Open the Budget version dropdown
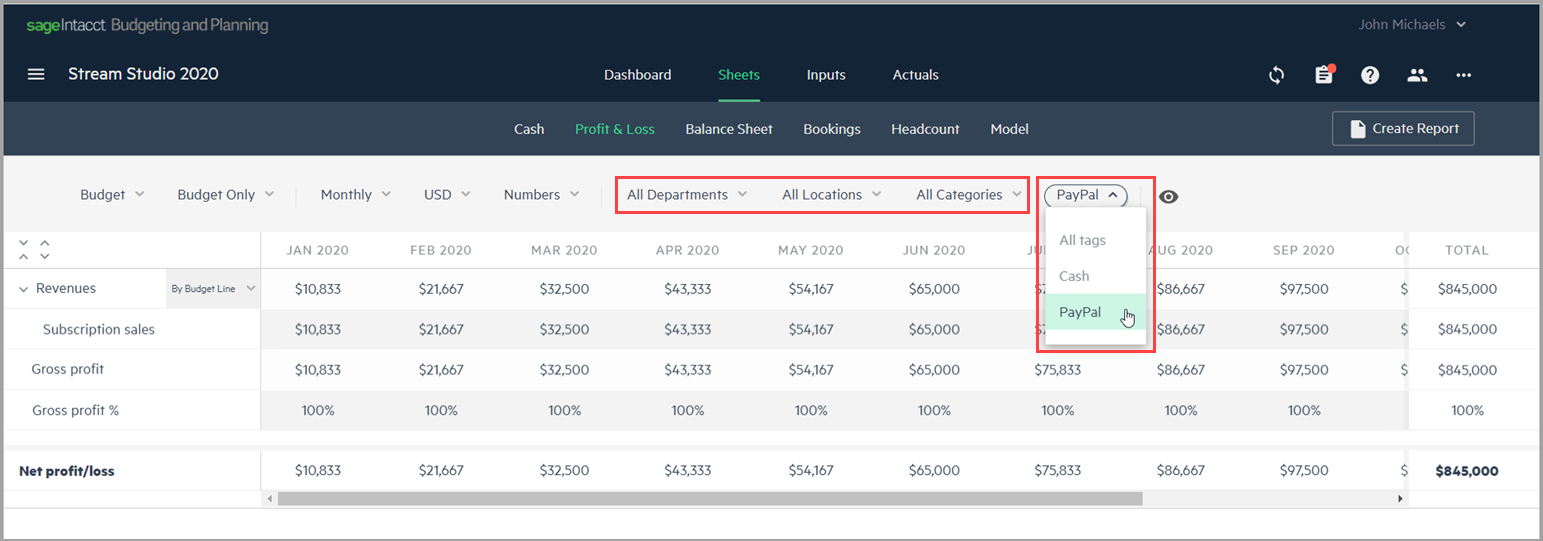Image resolution: width=1543 pixels, height=541 pixels. (x=112, y=195)
